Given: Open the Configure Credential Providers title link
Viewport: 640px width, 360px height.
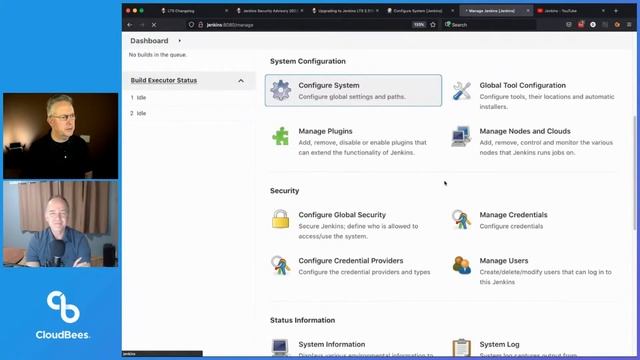Looking at the screenshot, I should pos(351,260).
